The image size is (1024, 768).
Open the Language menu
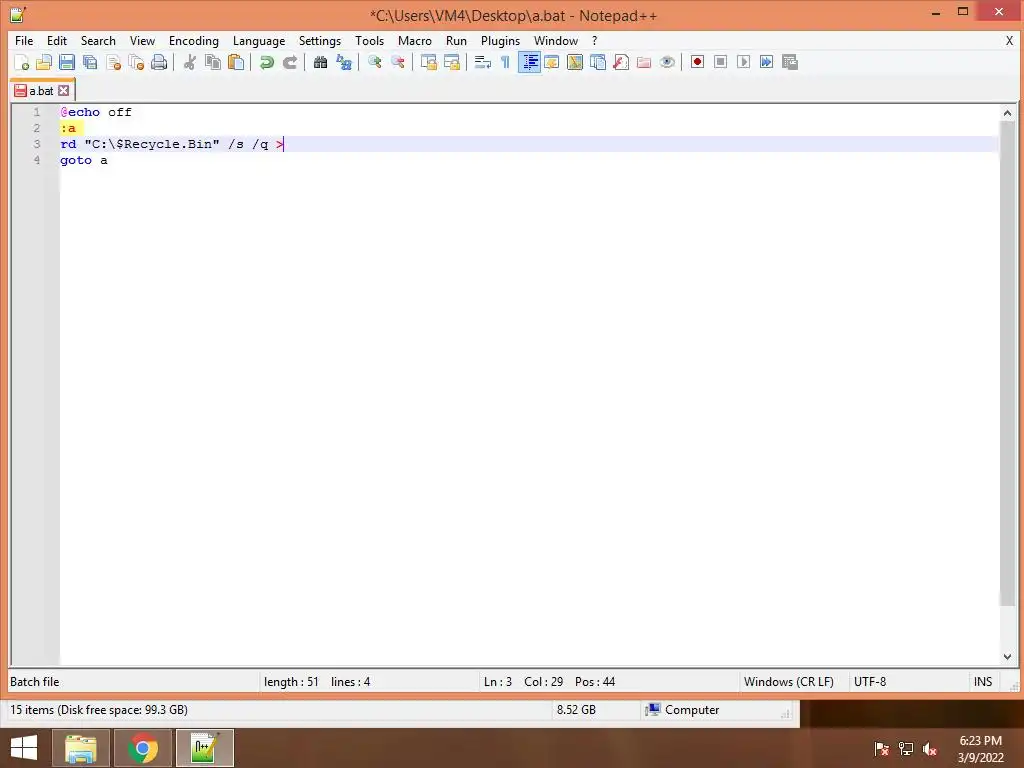259,40
